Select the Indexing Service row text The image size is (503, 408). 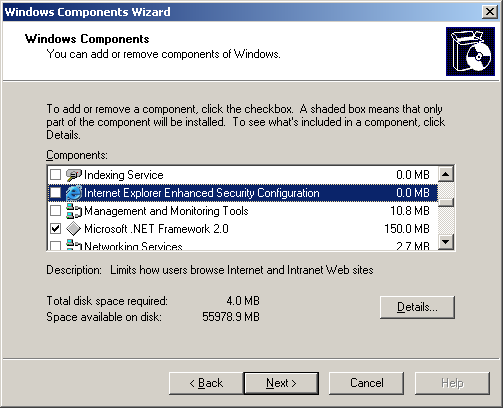coord(124,175)
